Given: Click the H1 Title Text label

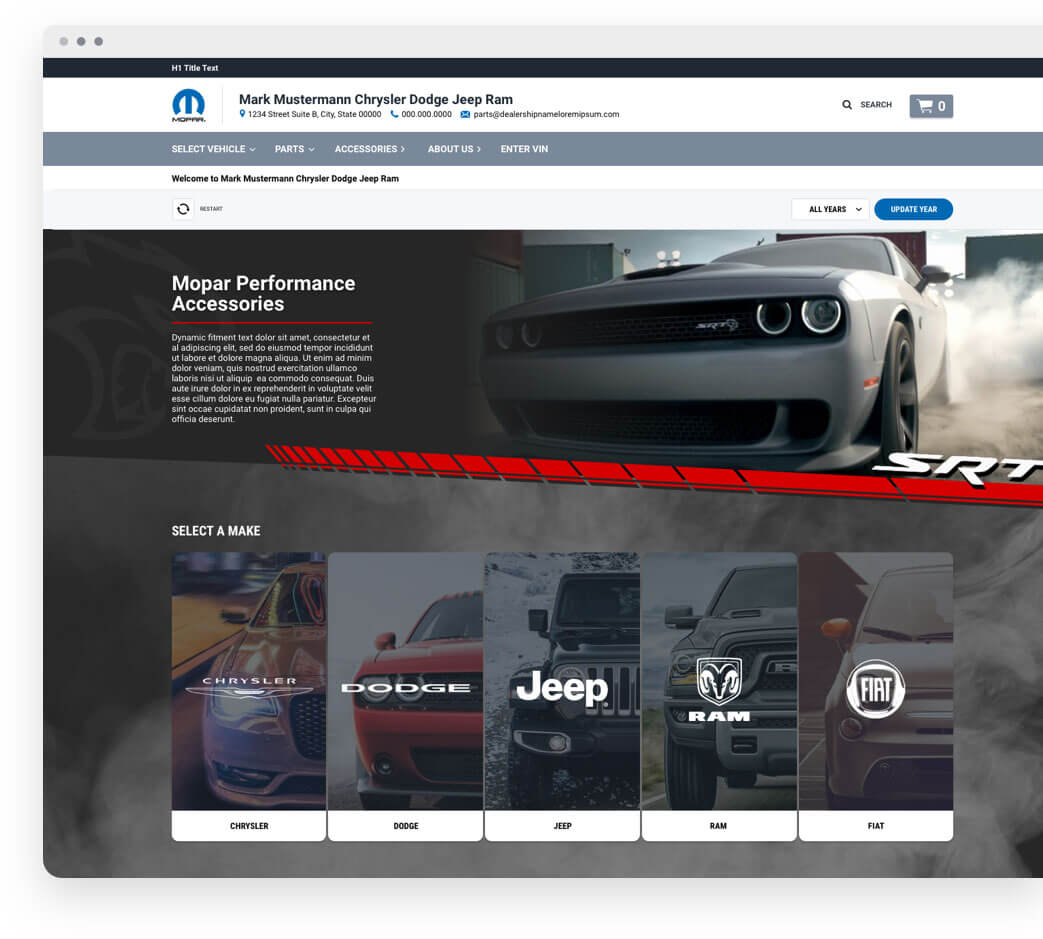Looking at the screenshot, I should (195, 68).
